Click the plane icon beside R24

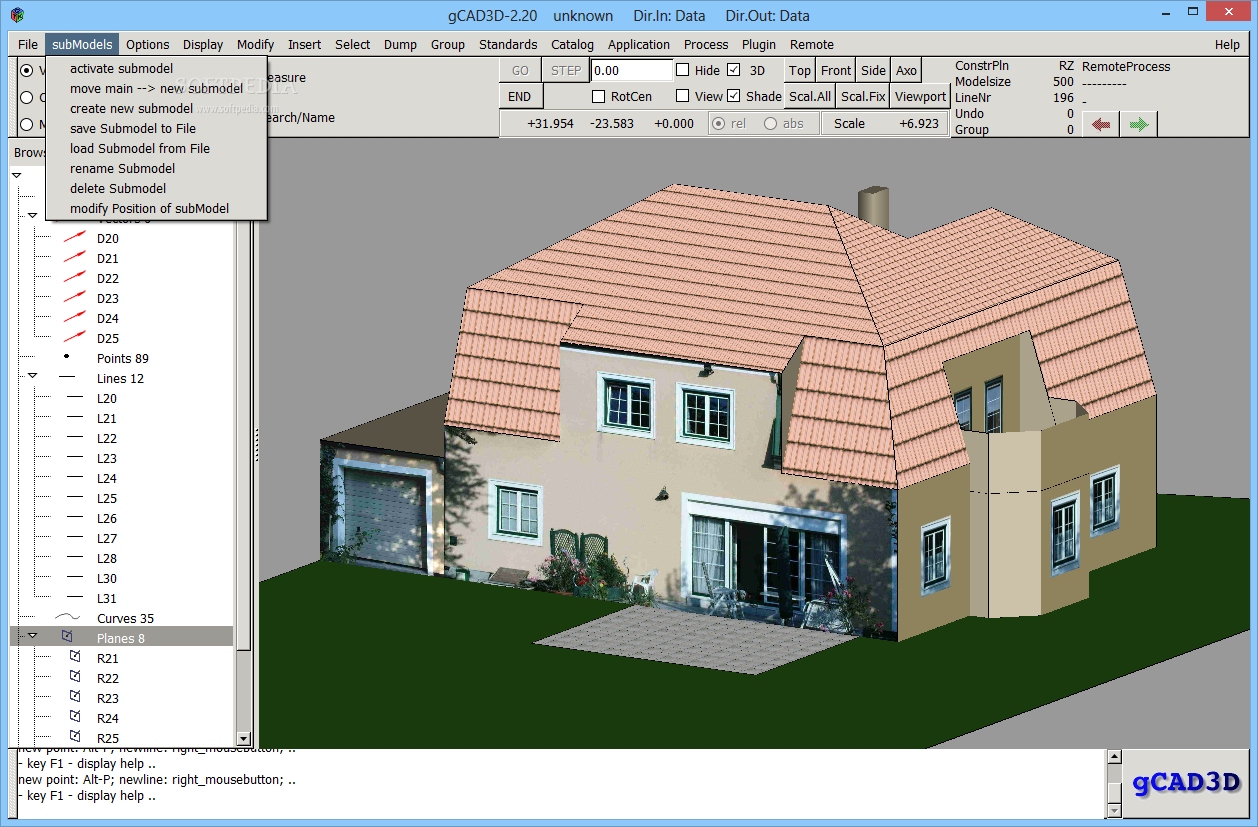coord(75,717)
